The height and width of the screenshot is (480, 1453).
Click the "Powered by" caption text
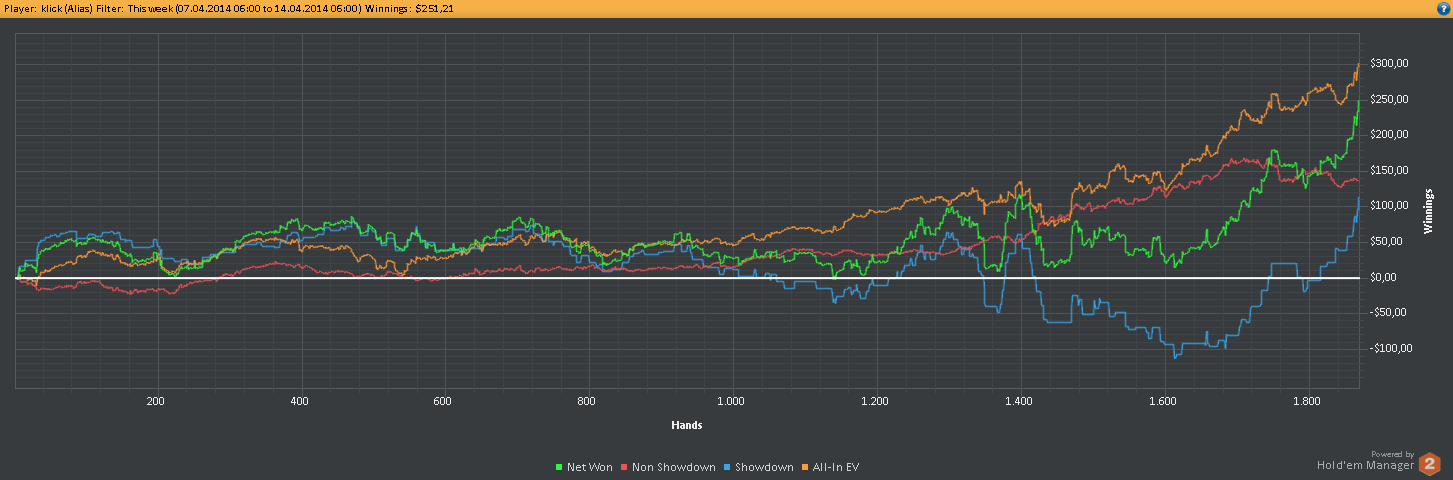[x=1392, y=454]
